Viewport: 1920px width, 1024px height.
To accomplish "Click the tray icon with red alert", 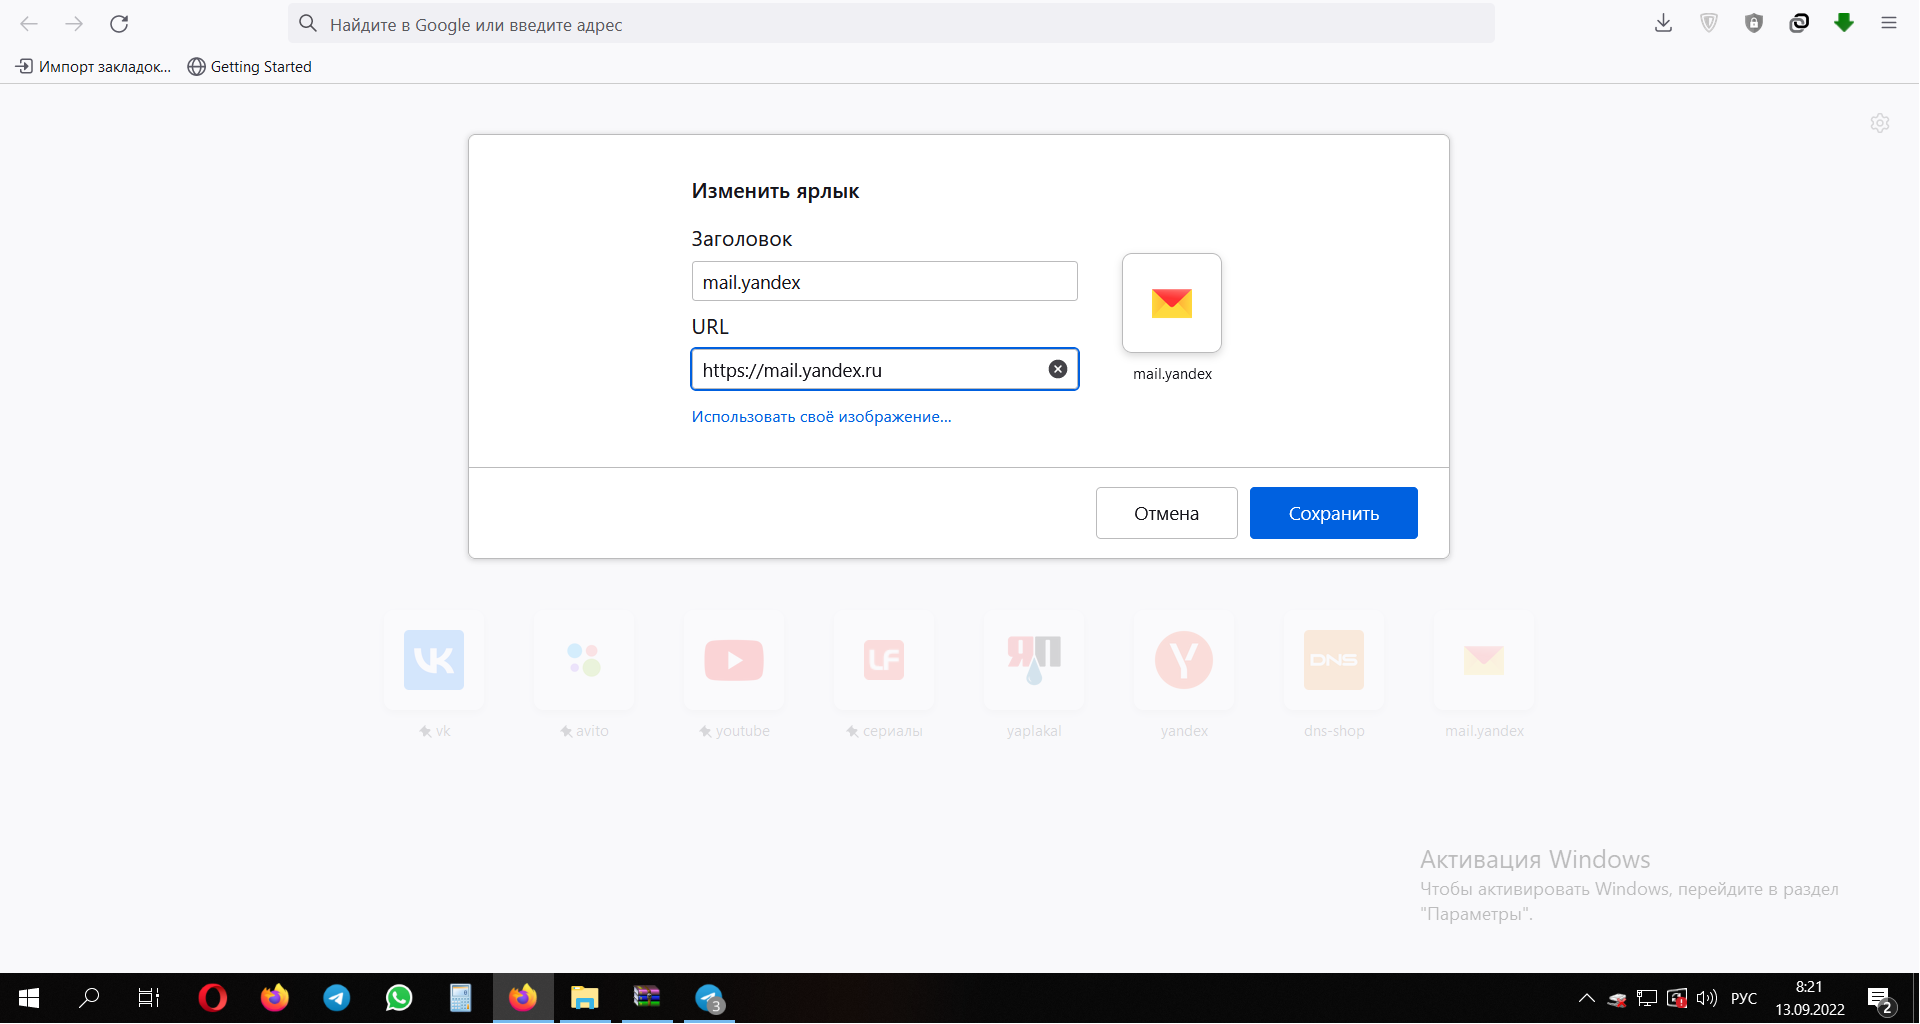I will pos(1677,998).
